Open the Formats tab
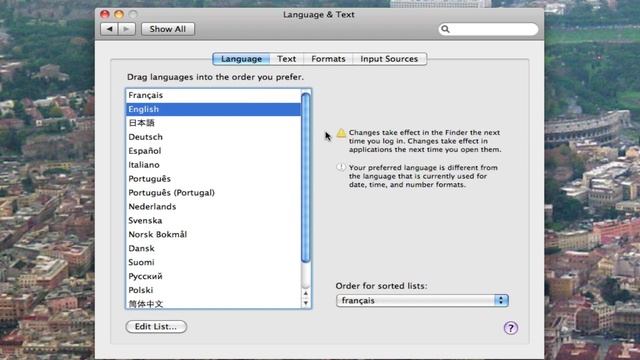Viewport: 640px width, 360px height. (x=328, y=59)
